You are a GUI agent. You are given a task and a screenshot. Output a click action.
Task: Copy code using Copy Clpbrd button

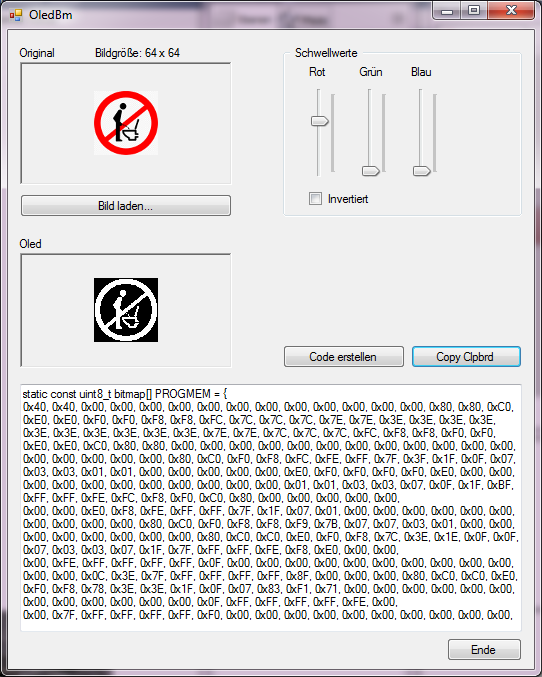pos(466,357)
